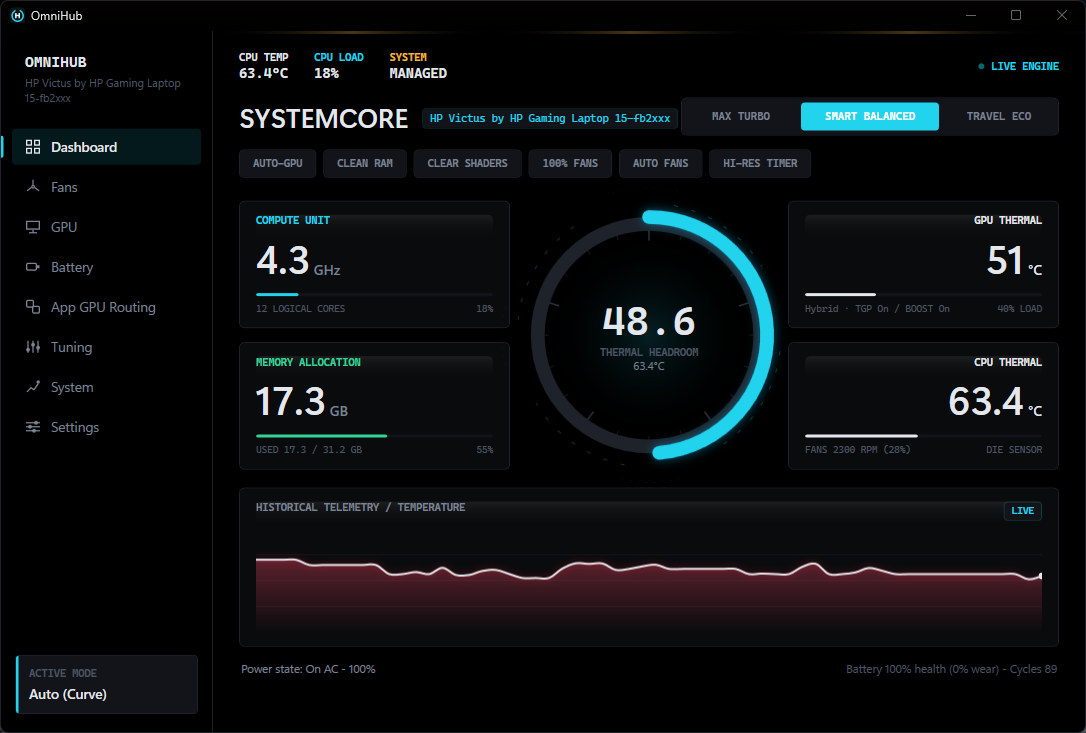Click the OmniHub logo in title bar

17,15
